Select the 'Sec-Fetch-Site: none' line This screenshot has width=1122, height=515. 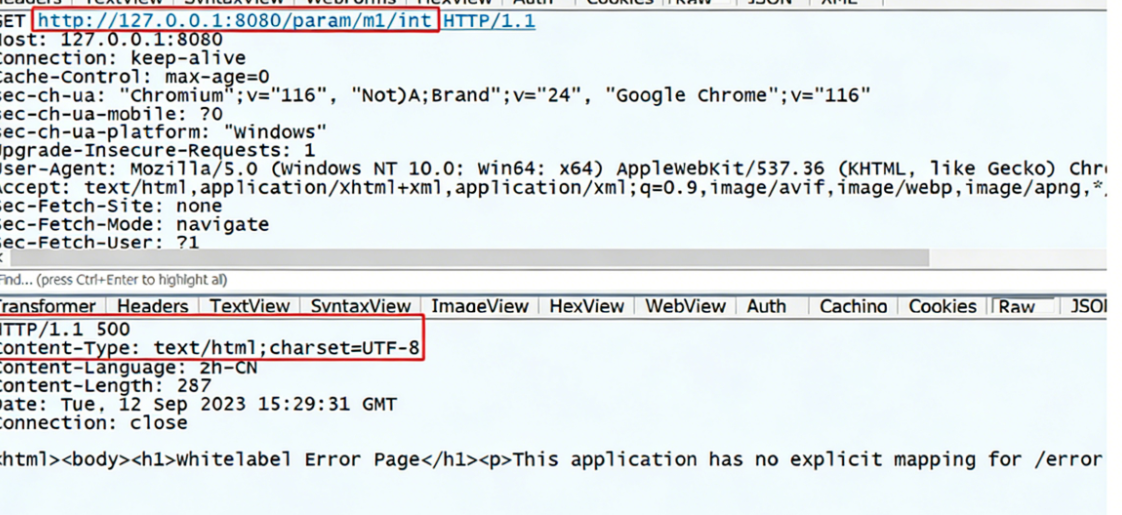tap(111, 206)
